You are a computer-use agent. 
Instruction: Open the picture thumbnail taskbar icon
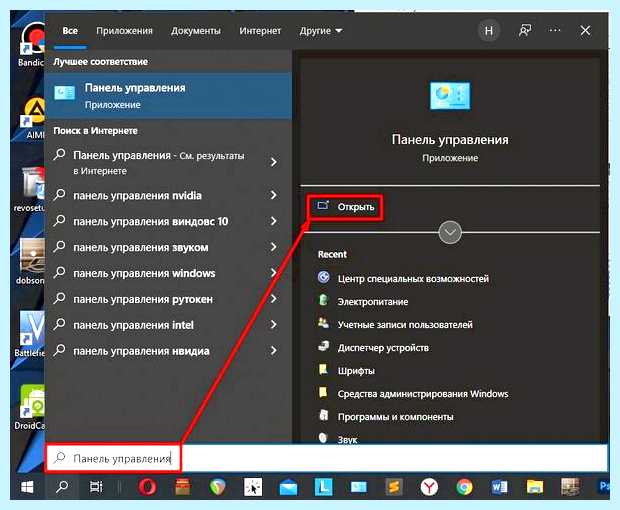click(570, 487)
